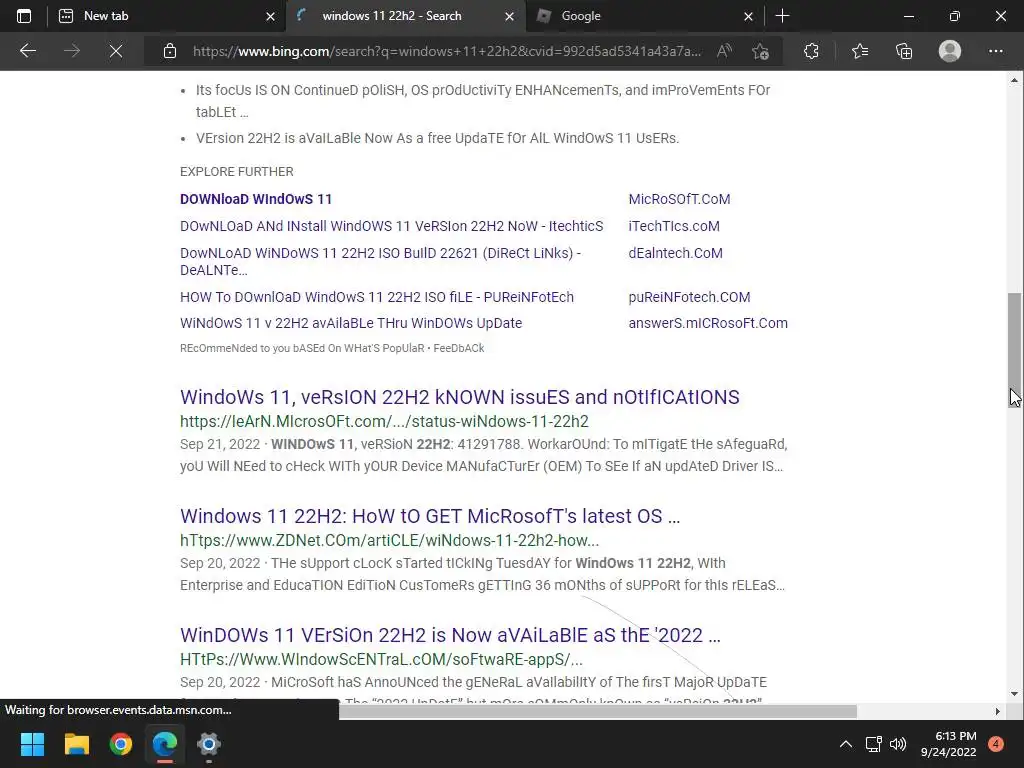The height and width of the screenshot is (768, 1024).
Task: Open Edge Settings and more menu
Action: (995, 51)
